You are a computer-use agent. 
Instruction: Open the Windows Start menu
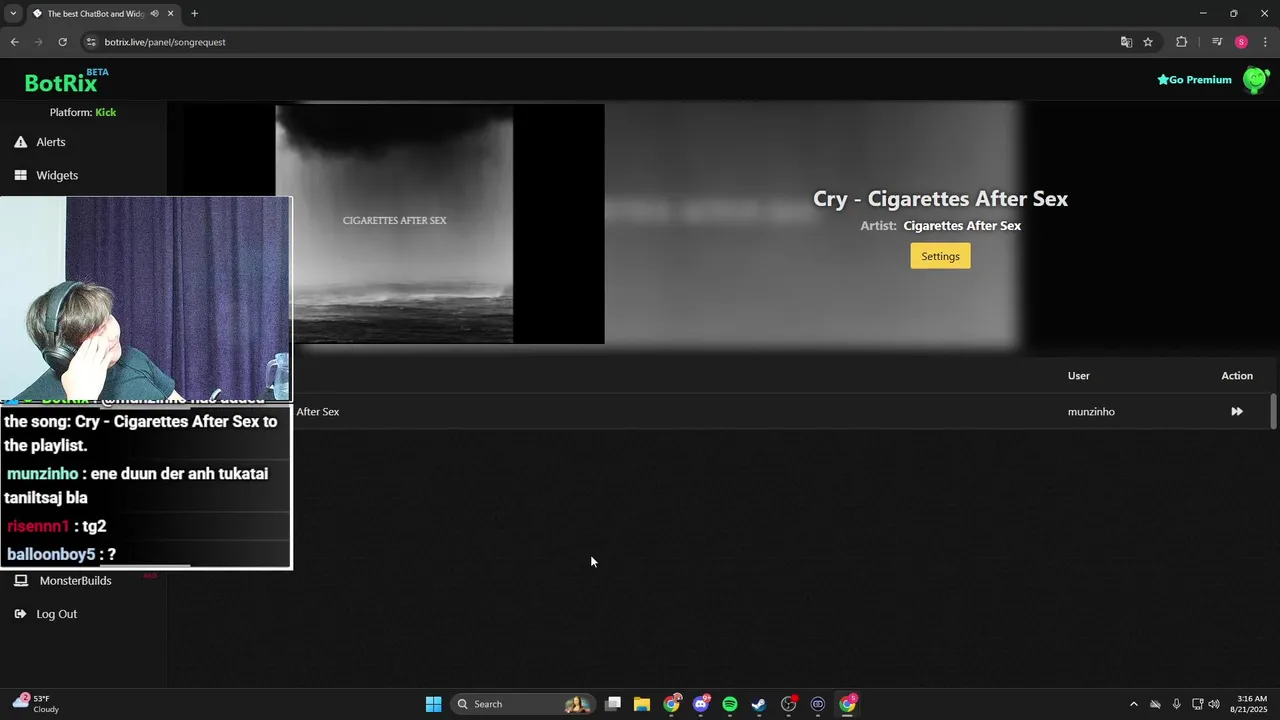pyautogui.click(x=433, y=704)
